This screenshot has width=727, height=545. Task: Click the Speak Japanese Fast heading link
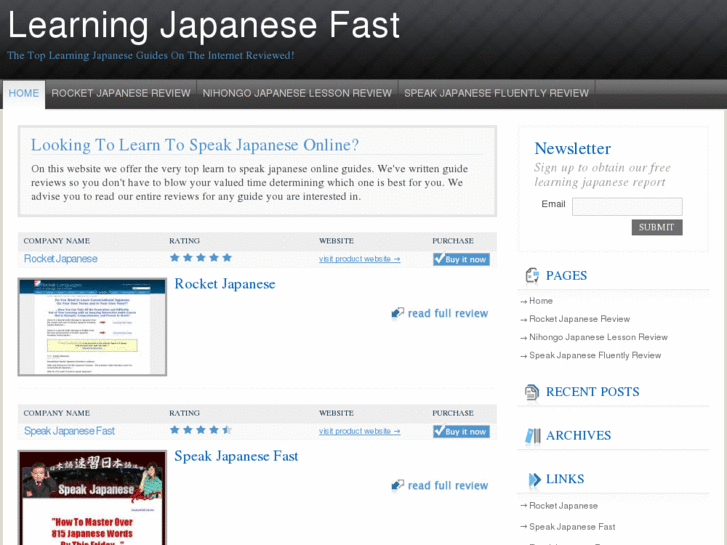[236, 456]
